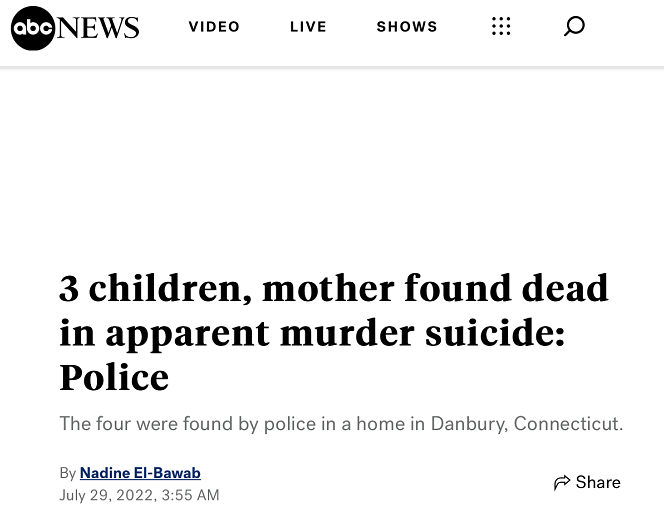Screen dimensions: 664x519
Task: Open the Shows menu
Action: (407, 27)
